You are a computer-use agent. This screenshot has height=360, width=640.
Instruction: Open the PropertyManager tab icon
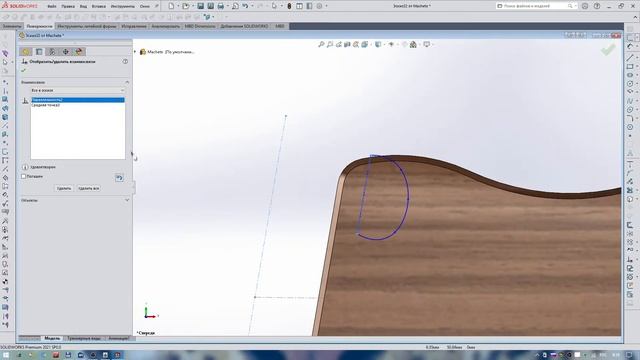point(39,52)
